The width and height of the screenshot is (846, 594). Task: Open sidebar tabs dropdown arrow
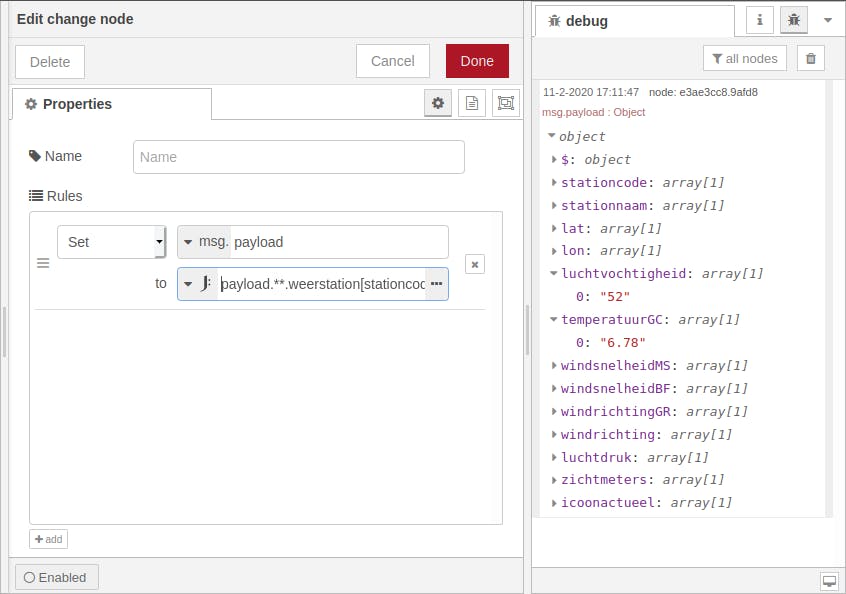(x=828, y=20)
